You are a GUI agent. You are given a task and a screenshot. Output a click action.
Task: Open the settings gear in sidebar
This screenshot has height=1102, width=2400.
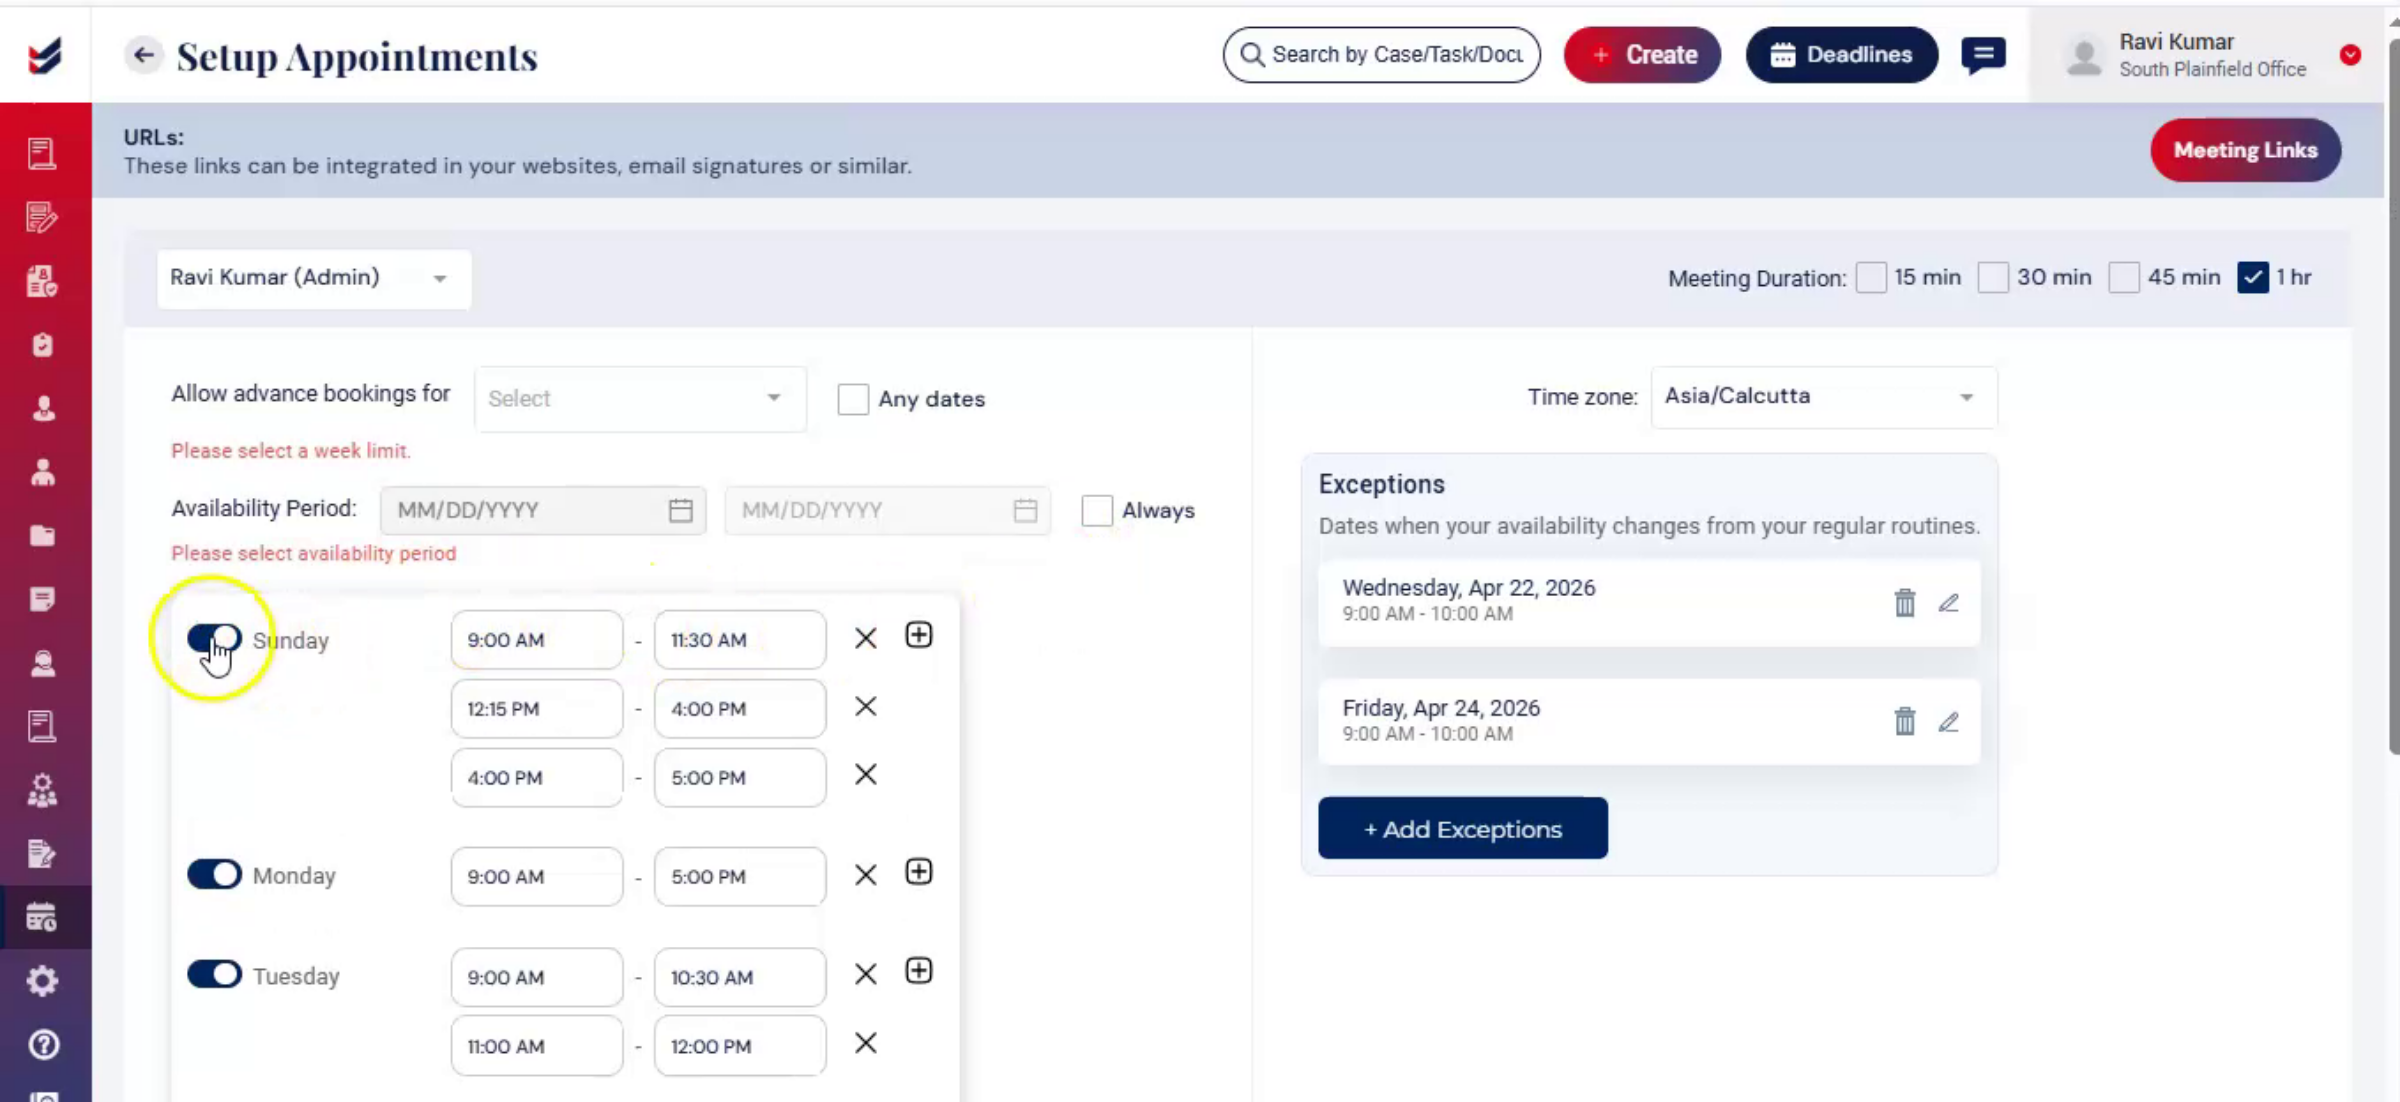click(x=42, y=981)
